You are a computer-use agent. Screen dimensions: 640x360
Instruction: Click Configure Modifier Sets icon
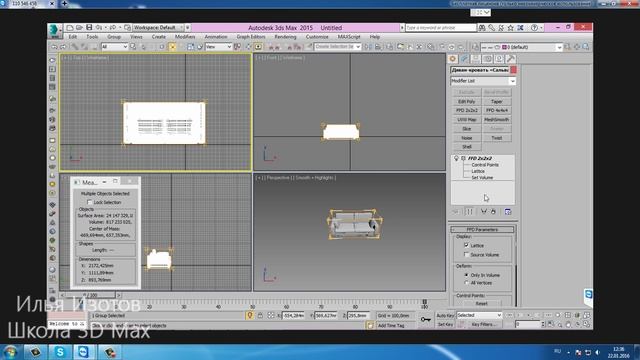(508, 211)
